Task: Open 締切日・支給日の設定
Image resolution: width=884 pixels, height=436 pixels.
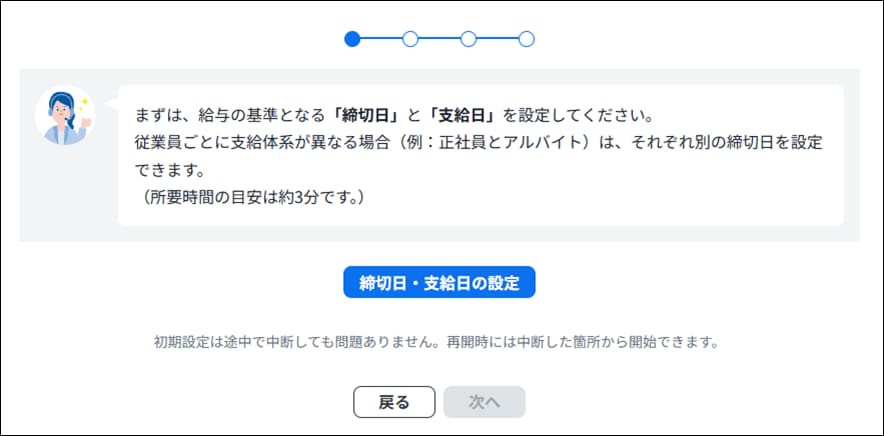Action: [439, 282]
